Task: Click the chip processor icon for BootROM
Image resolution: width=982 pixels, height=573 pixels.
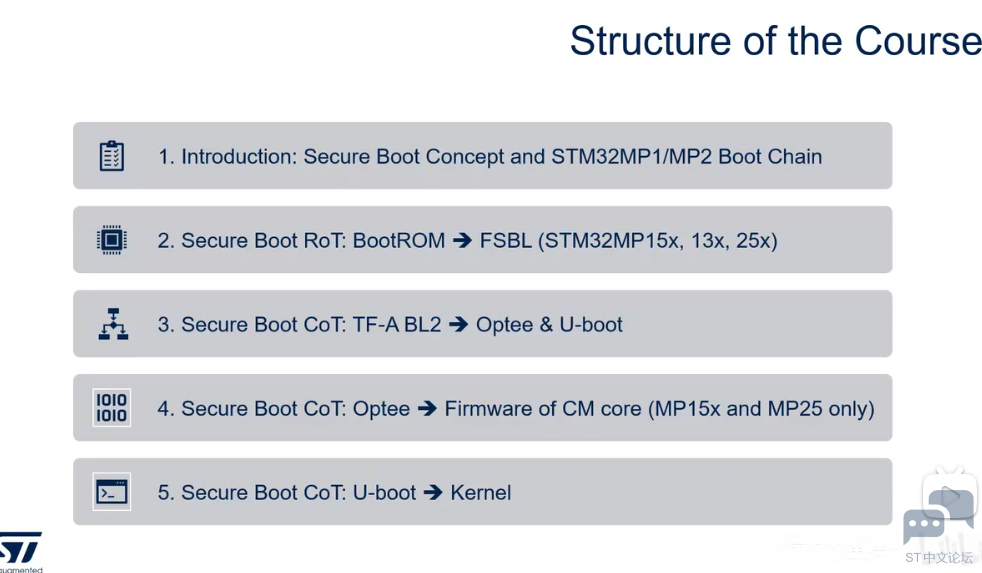Action: (112, 240)
